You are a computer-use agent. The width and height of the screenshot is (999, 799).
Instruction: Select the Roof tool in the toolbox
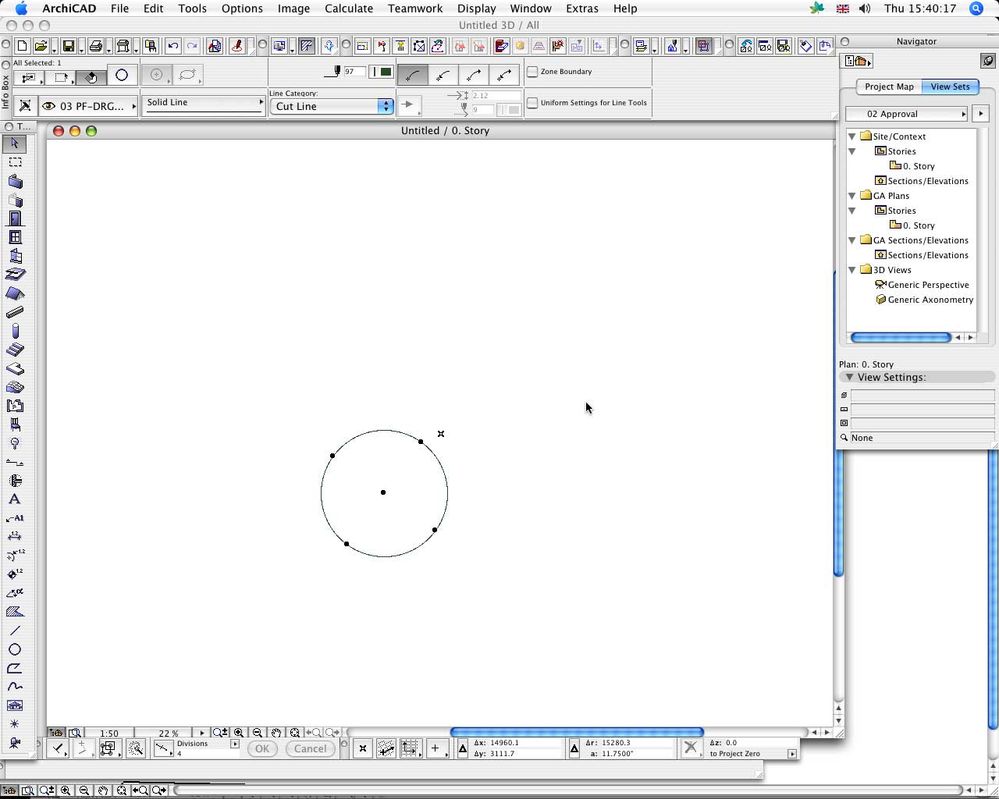coord(14,293)
